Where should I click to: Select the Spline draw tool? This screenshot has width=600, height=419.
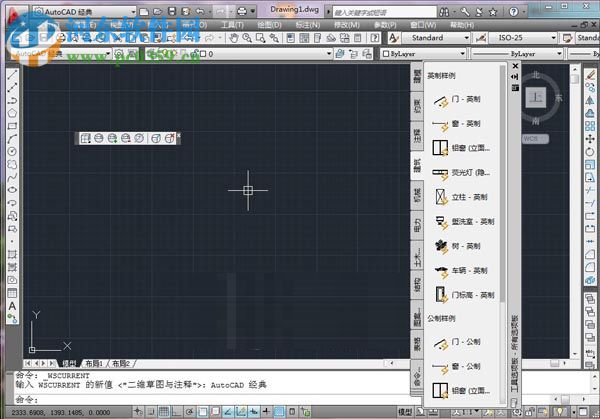pyautogui.click(x=12, y=177)
